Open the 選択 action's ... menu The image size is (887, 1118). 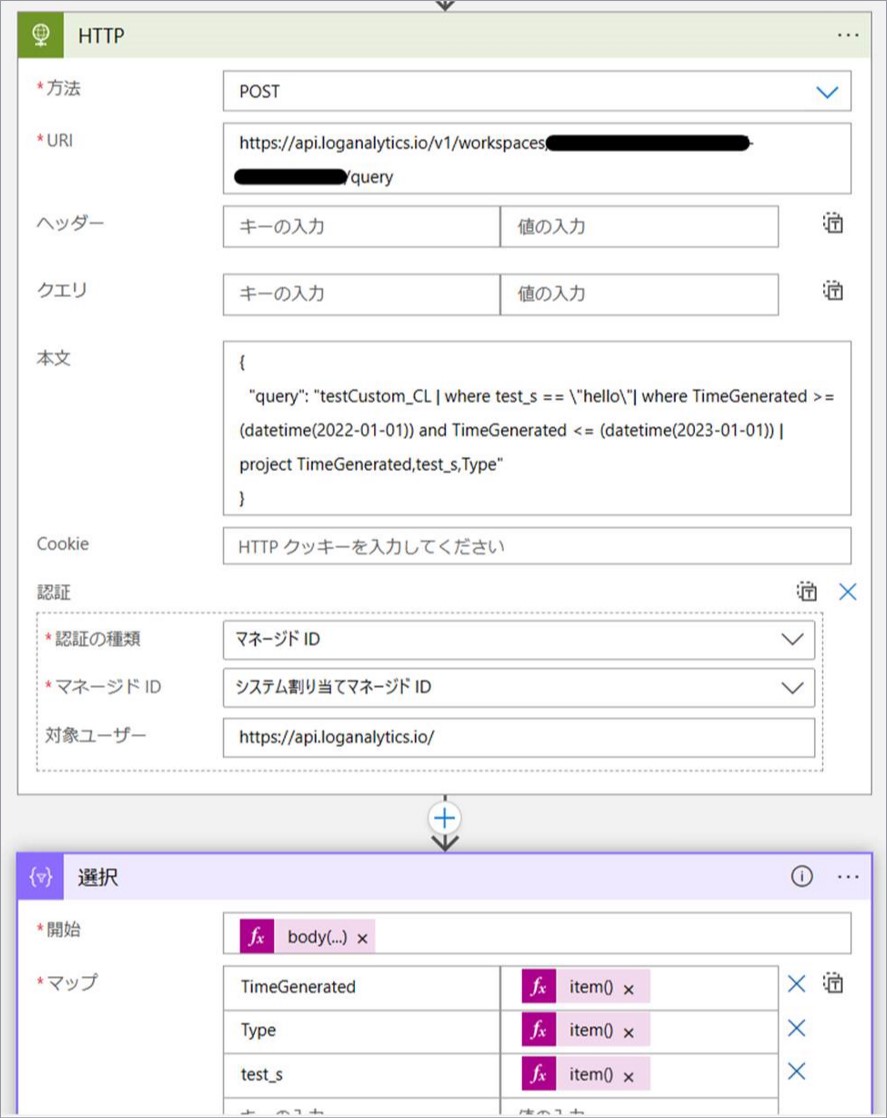pos(848,876)
